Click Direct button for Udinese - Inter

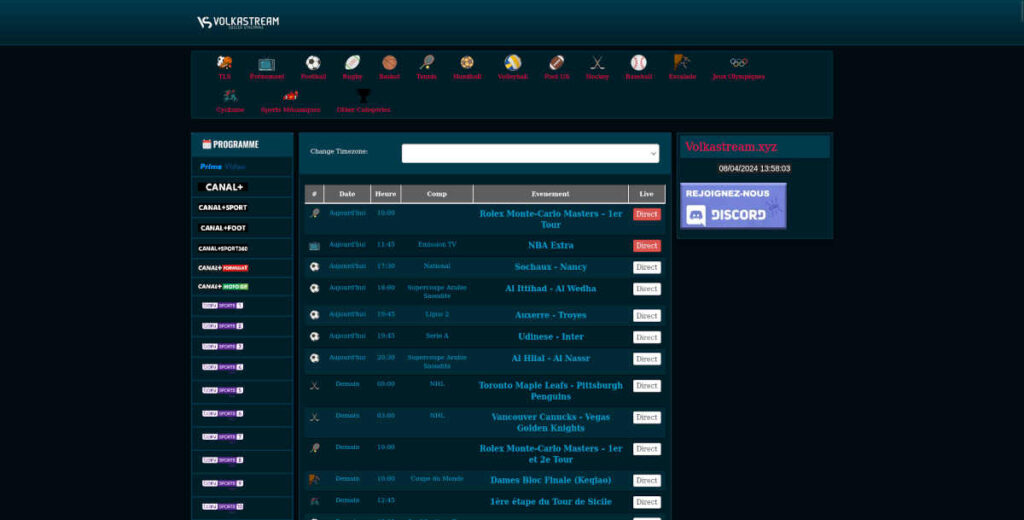click(x=647, y=337)
